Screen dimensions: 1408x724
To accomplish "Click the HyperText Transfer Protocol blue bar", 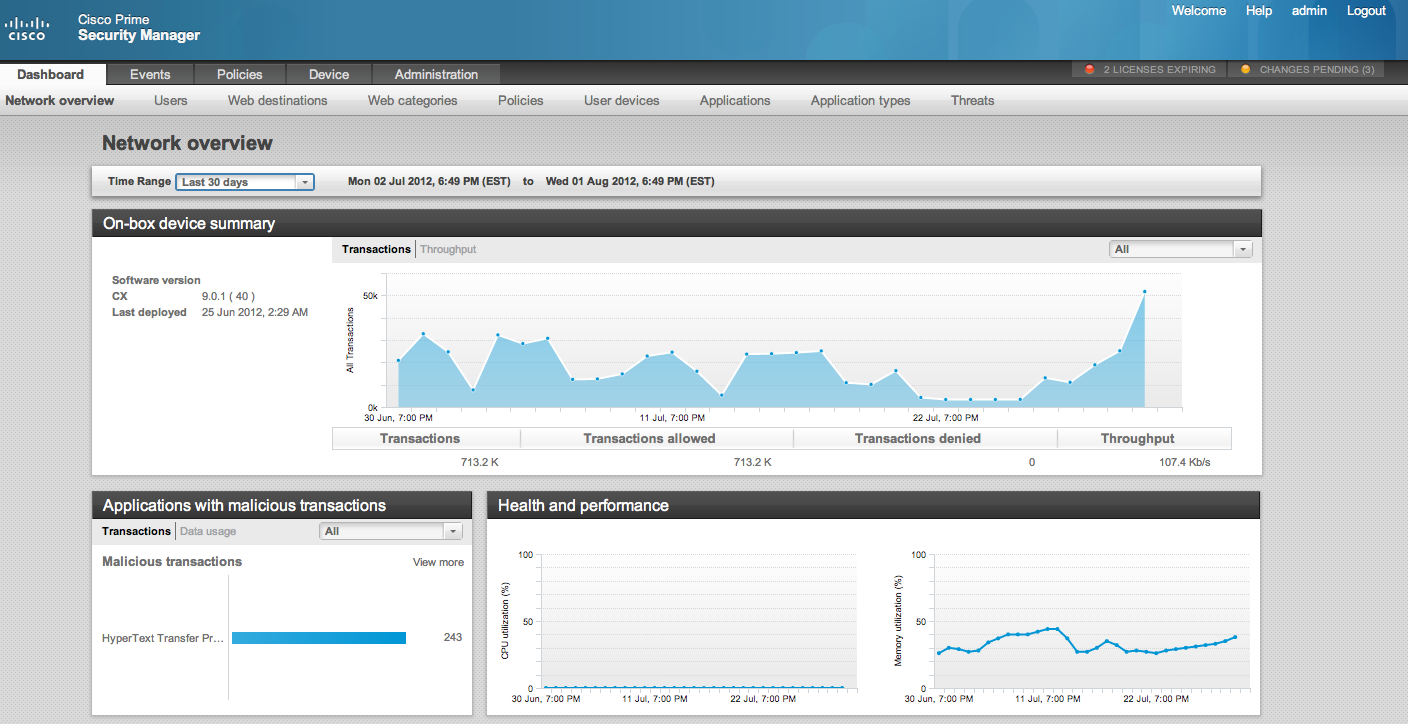I will click(x=319, y=638).
